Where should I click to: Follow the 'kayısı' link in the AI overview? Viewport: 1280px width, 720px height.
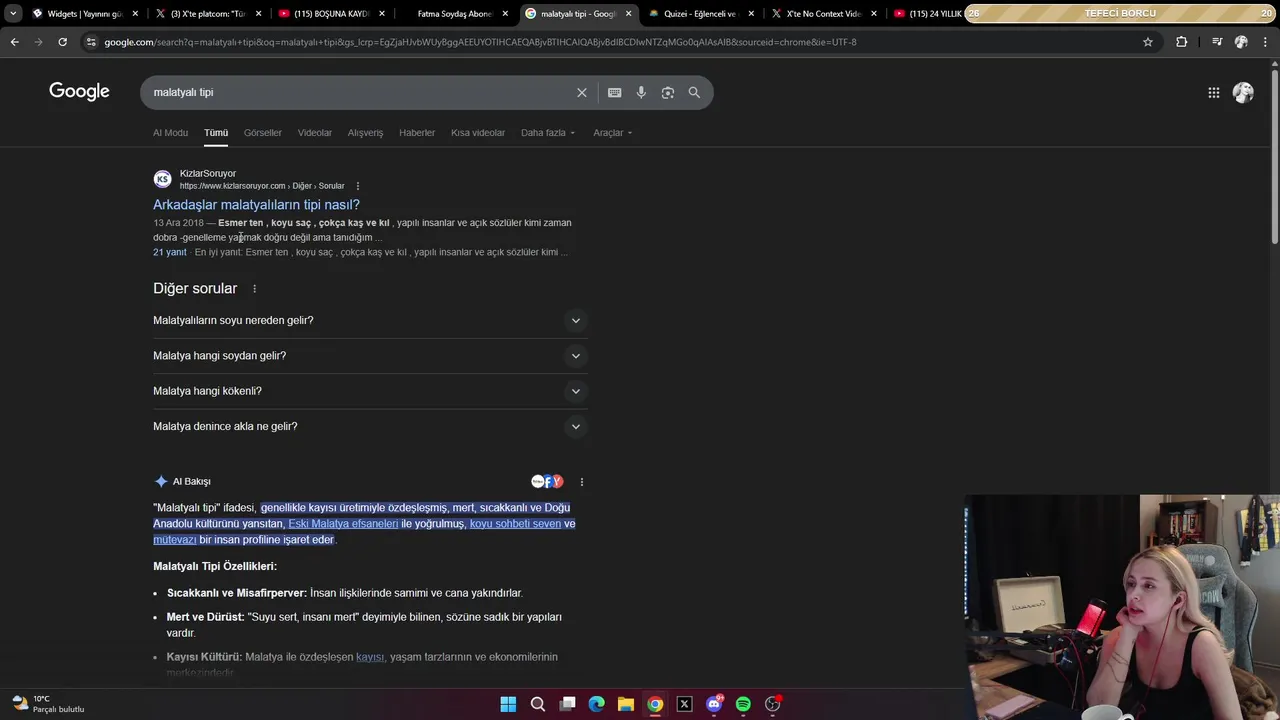point(370,657)
